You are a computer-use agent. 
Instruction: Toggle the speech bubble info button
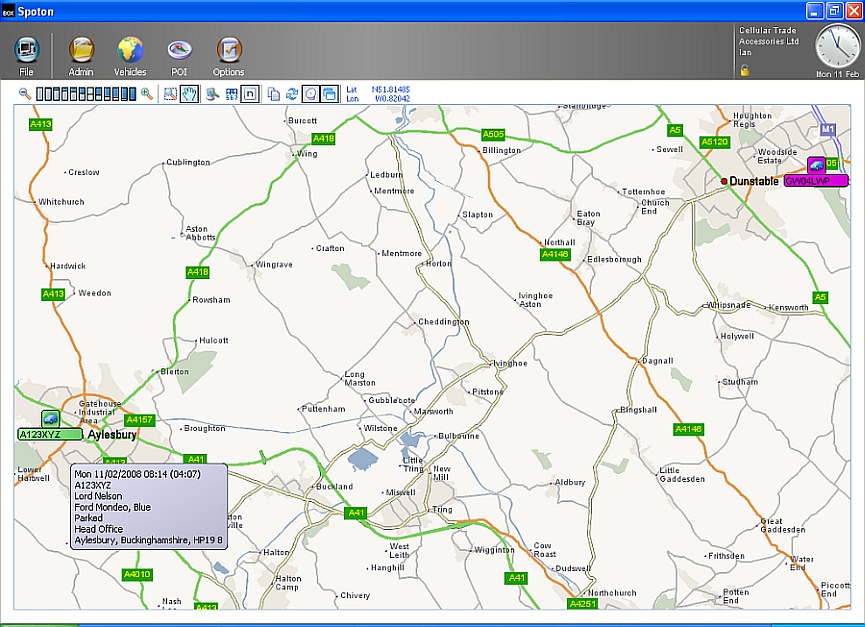(x=310, y=94)
